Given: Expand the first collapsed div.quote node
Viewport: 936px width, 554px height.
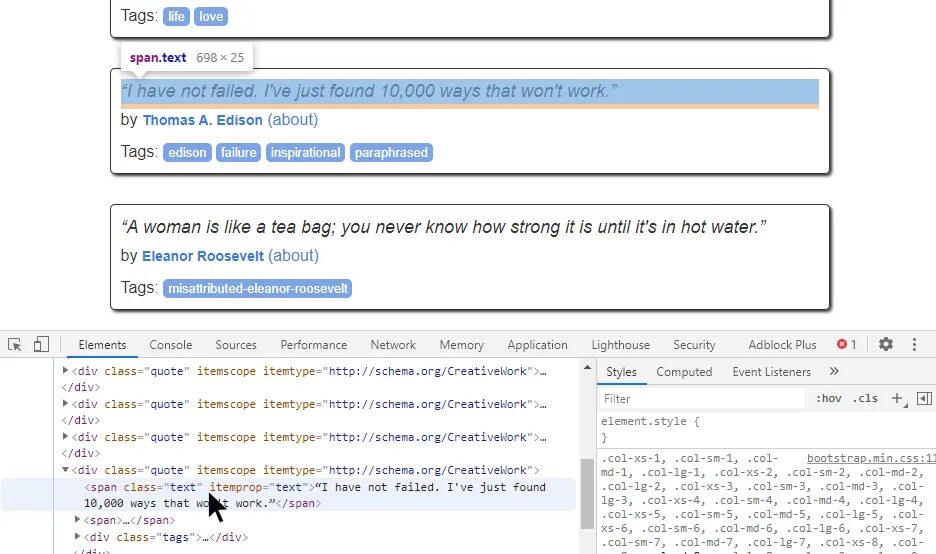Looking at the screenshot, I should (65, 370).
